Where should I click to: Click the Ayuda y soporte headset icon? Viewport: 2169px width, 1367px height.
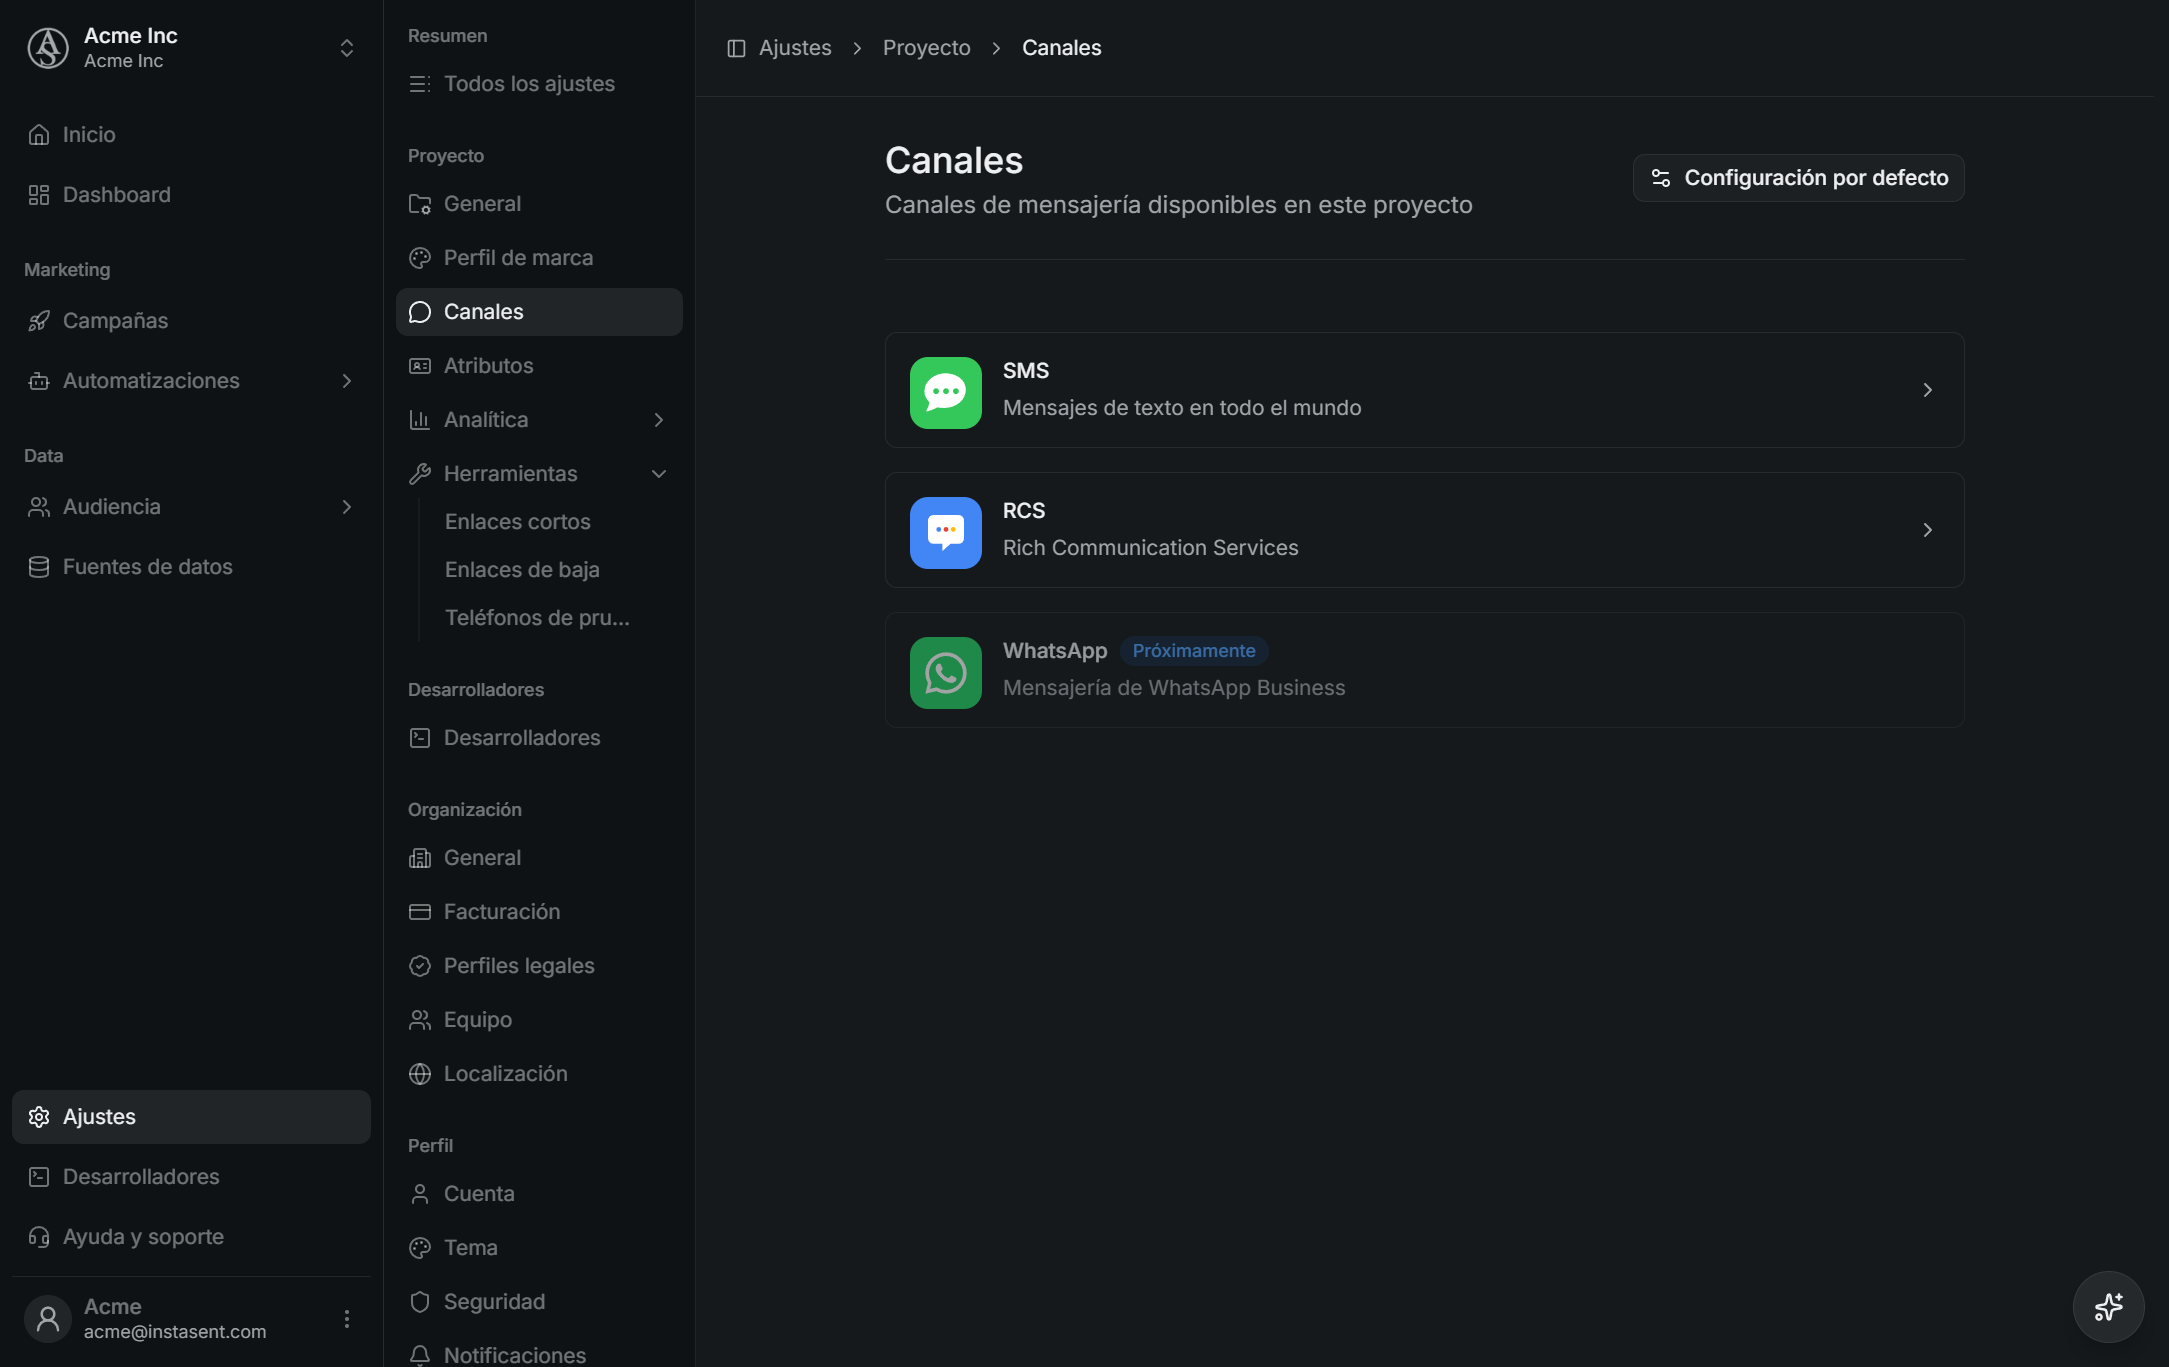39,1236
